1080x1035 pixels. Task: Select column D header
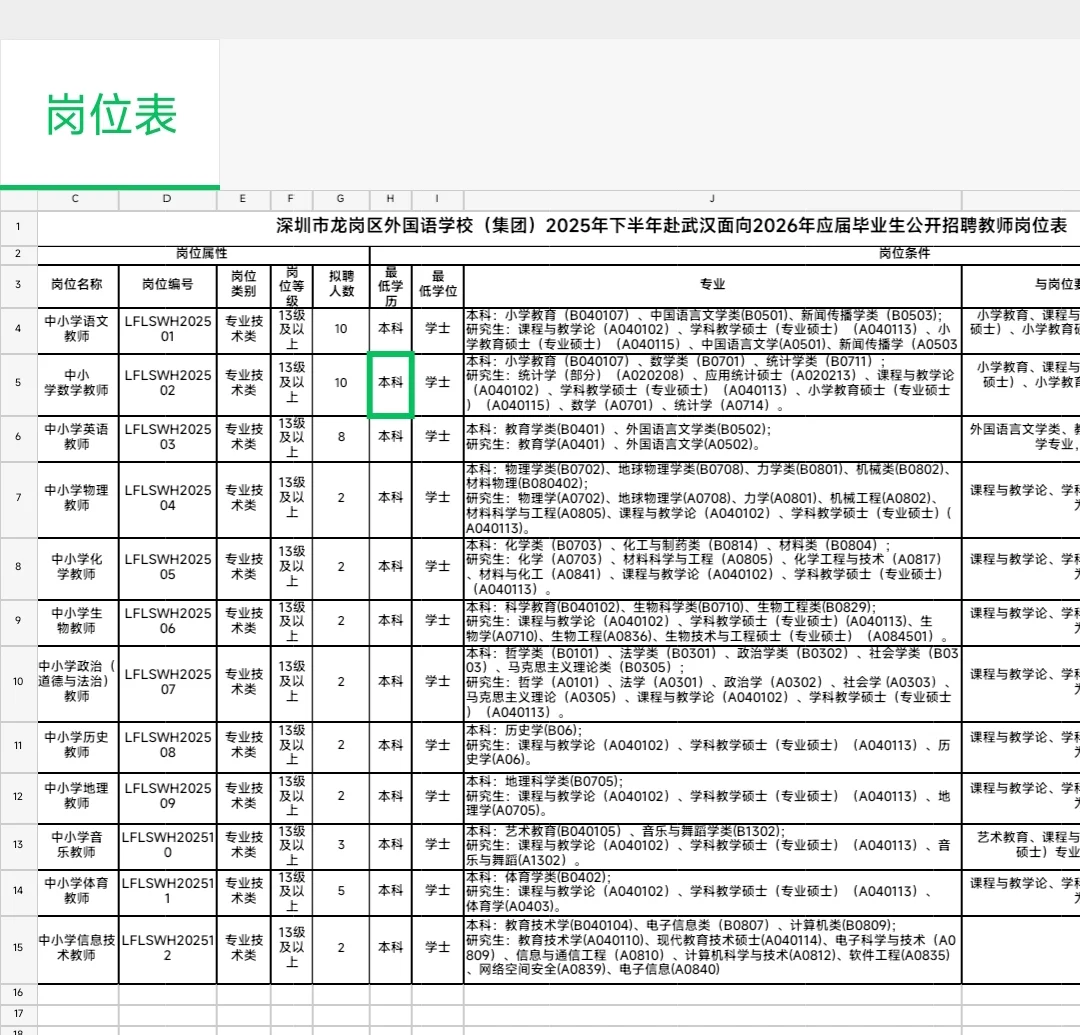[x=167, y=199]
